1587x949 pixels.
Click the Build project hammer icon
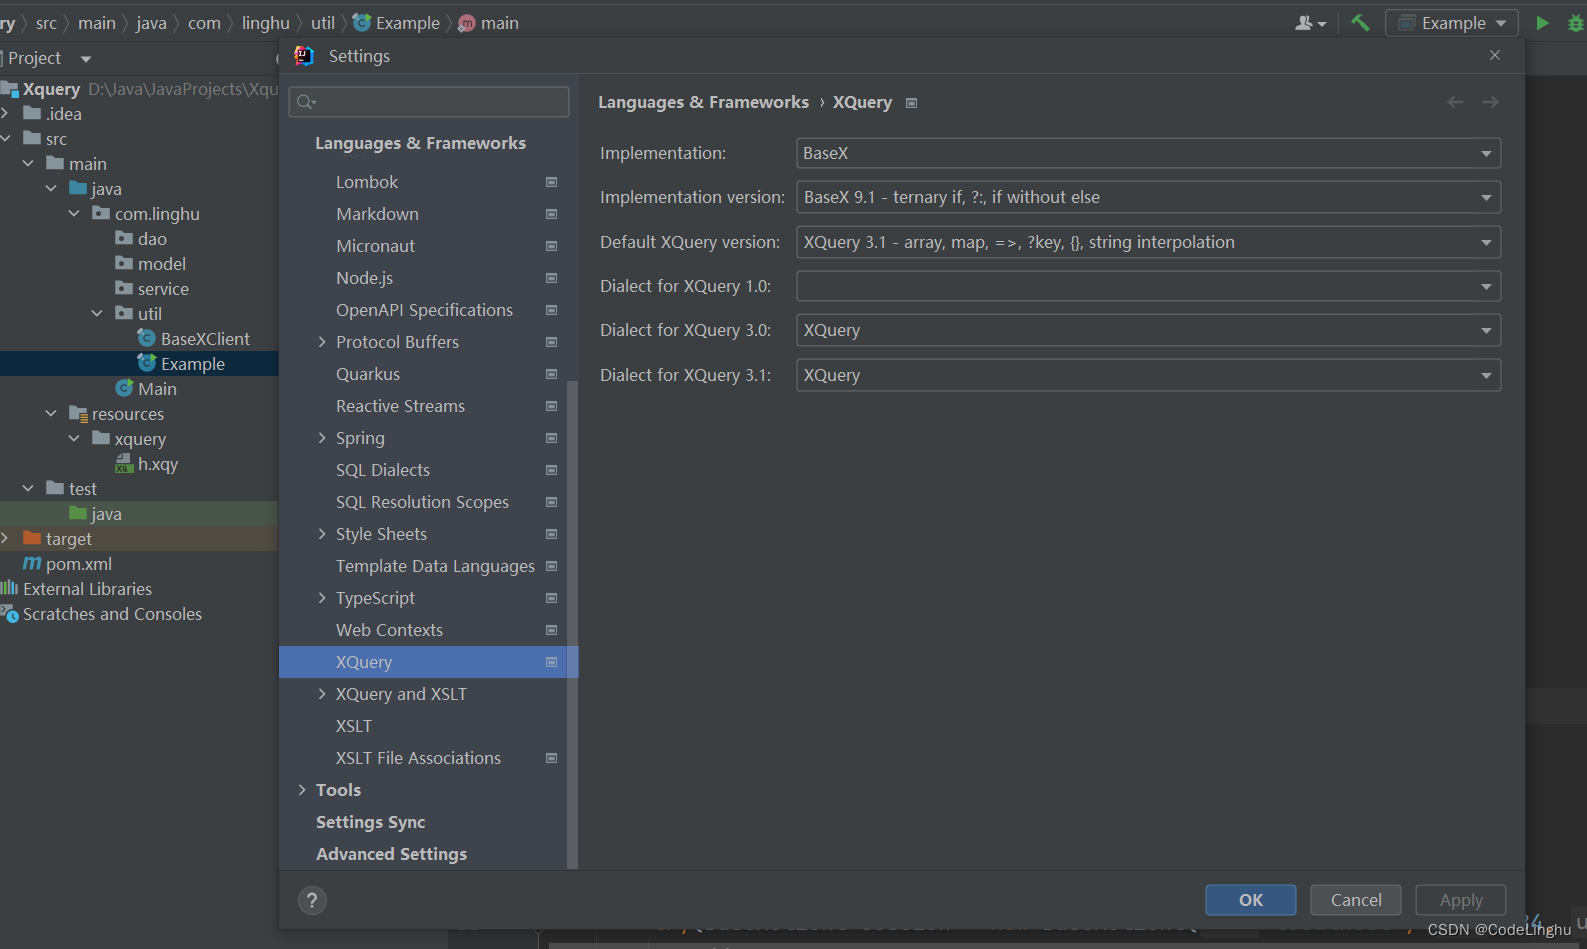pyautogui.click(x=1360, y=22)
